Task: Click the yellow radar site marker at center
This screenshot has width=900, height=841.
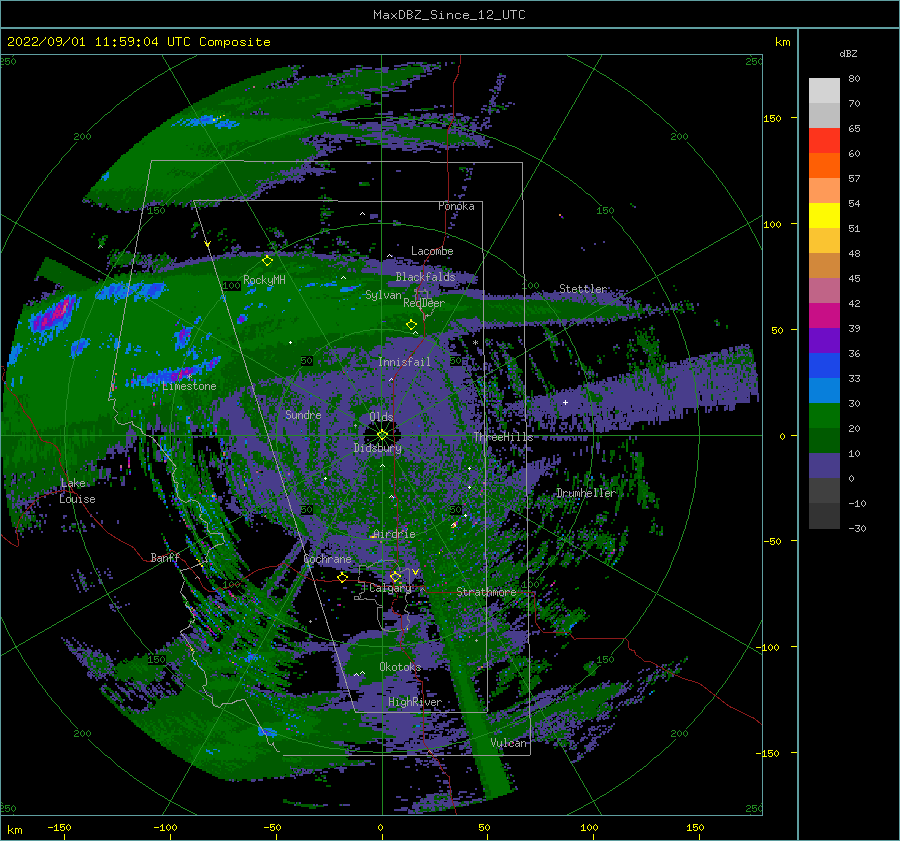Action: coord(382,435)
